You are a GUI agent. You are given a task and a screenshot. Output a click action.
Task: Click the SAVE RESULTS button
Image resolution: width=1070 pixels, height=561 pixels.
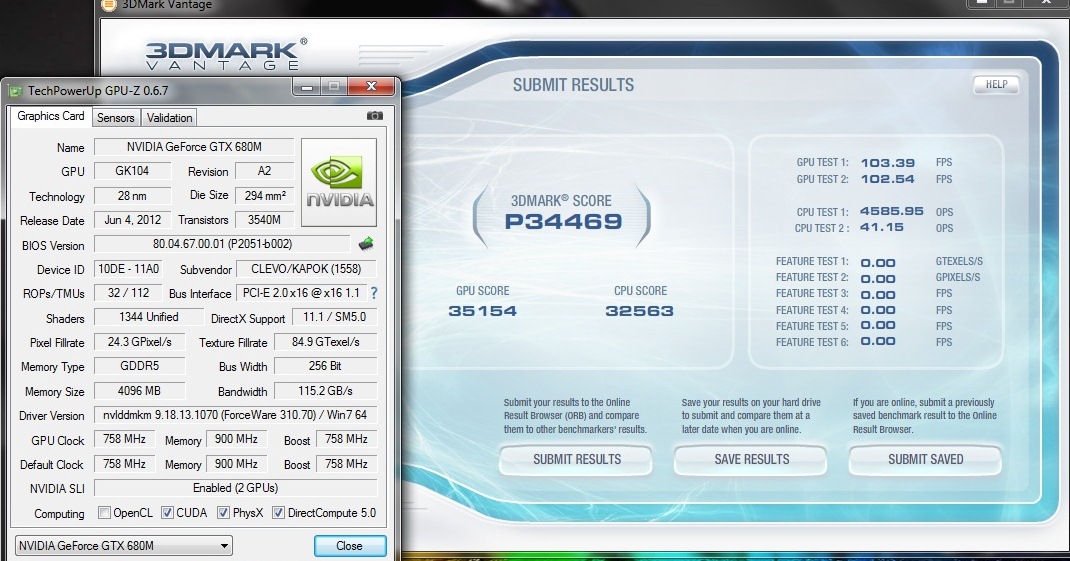[x=751, y=459]
